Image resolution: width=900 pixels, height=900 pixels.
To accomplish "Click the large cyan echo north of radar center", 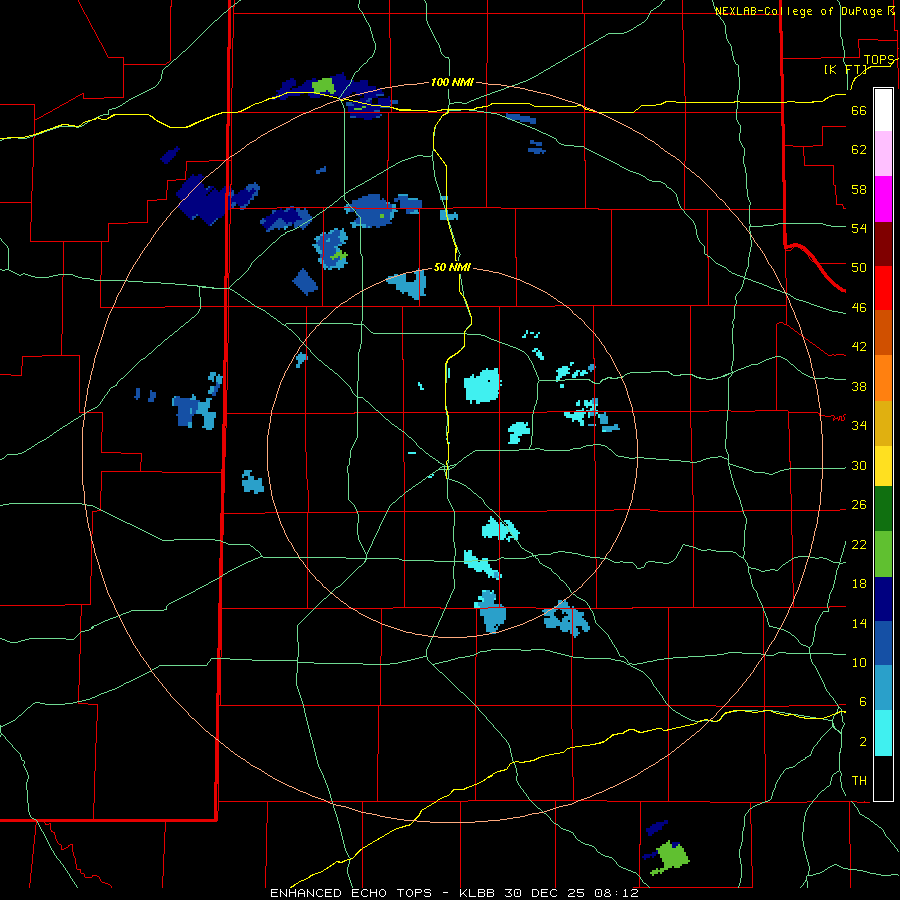I will [x=482, y=386].
